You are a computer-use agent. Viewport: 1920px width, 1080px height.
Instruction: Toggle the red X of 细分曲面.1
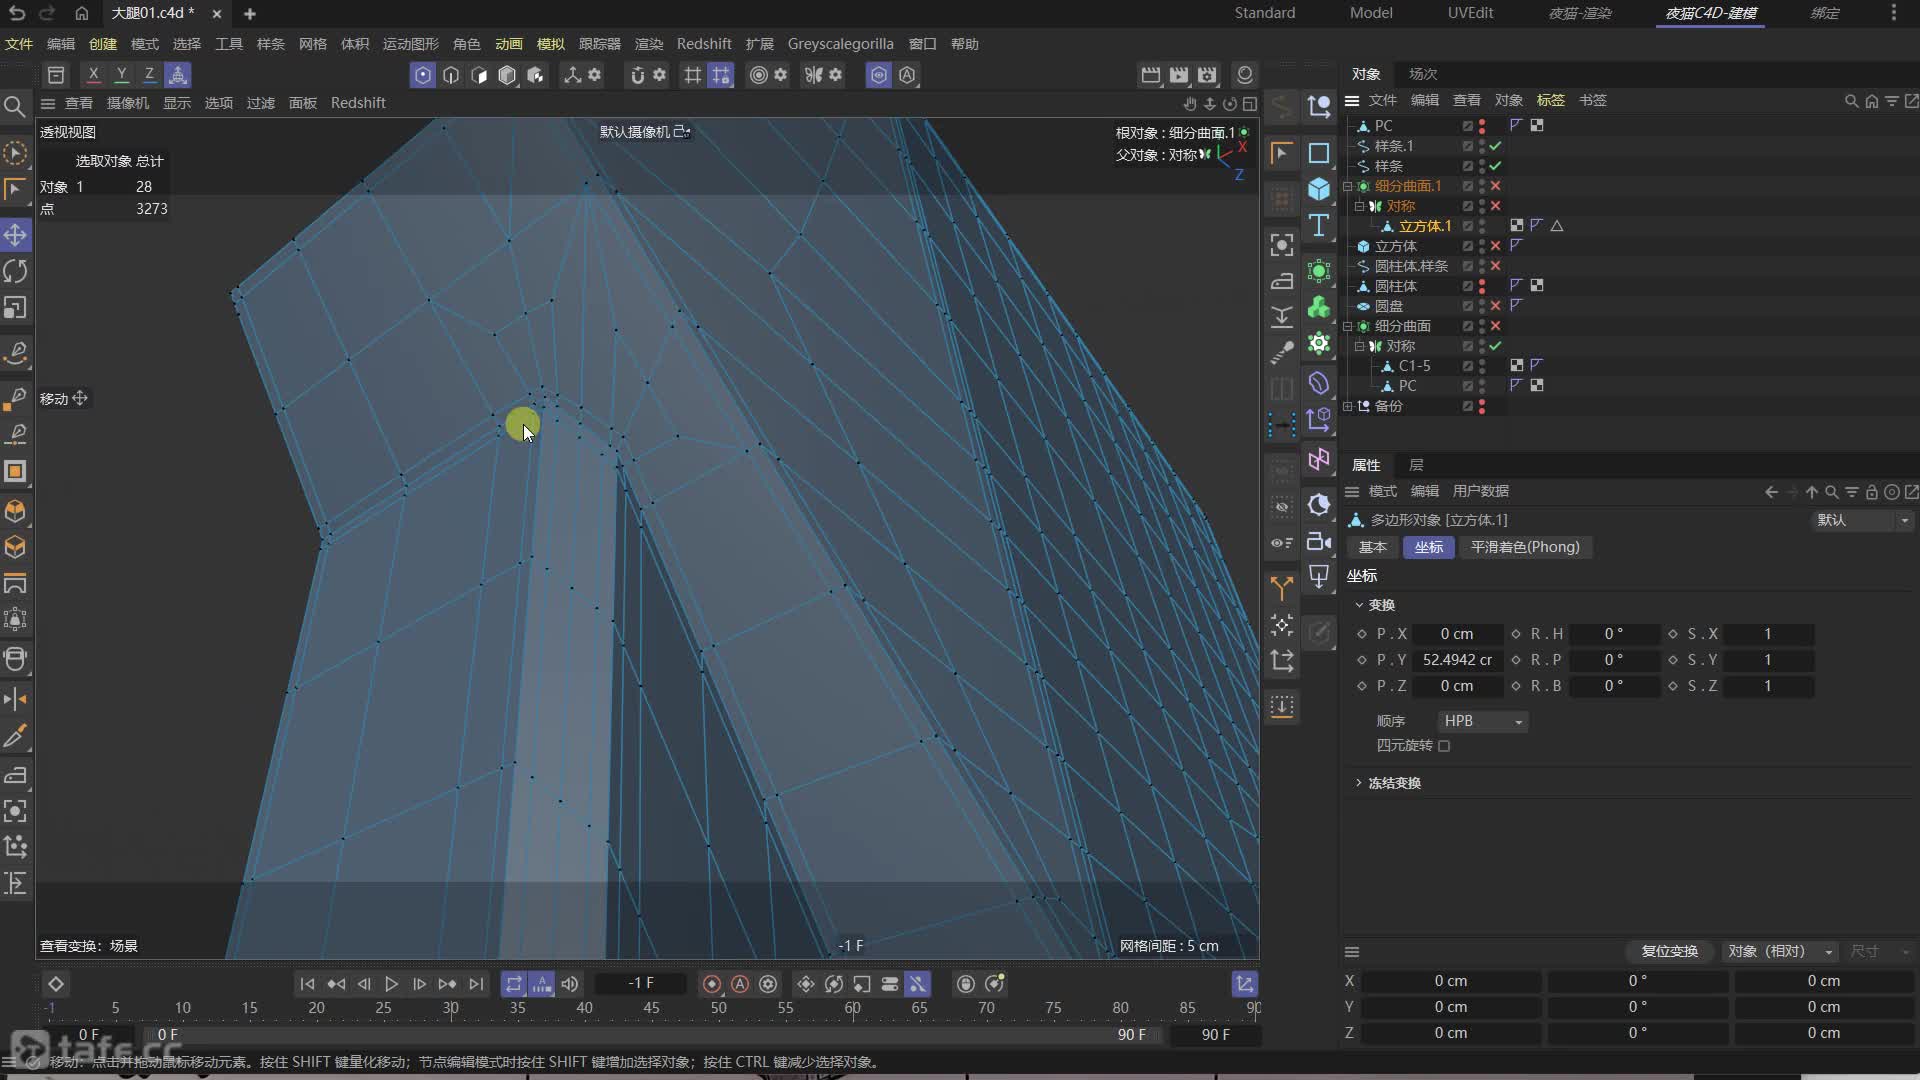[x=1495, y=186]
